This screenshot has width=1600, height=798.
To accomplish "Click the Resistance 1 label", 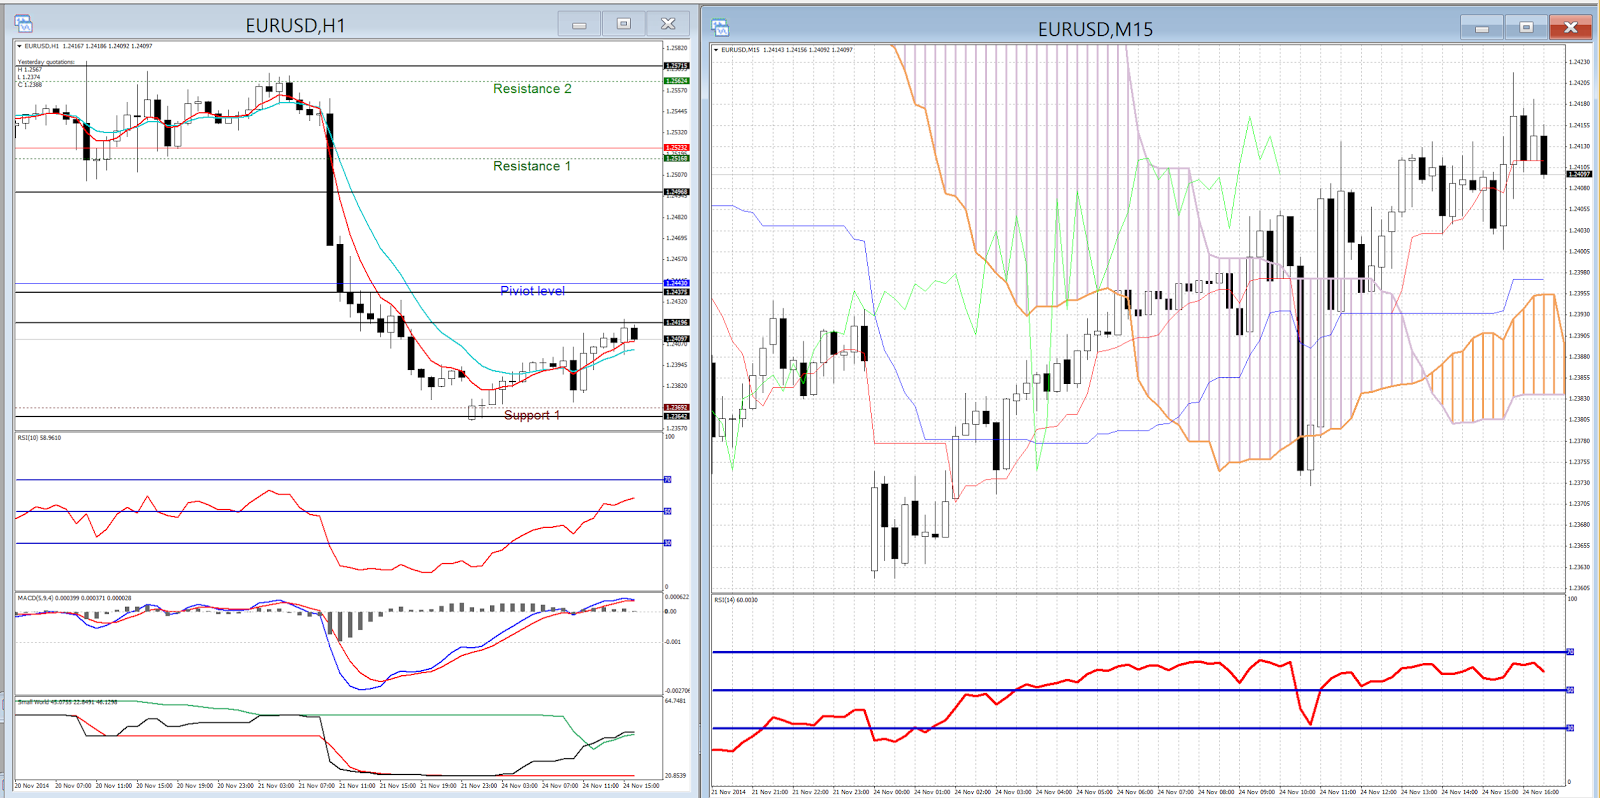I will pos(532,166).
